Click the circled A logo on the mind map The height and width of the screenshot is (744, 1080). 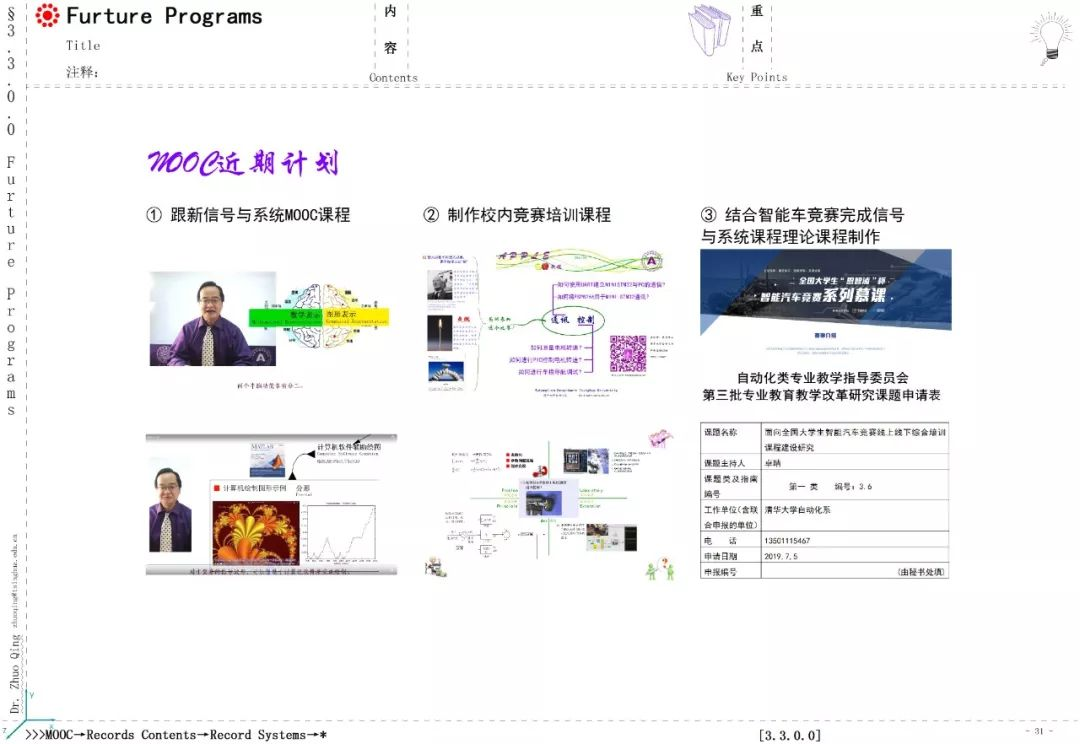[651, 261]
